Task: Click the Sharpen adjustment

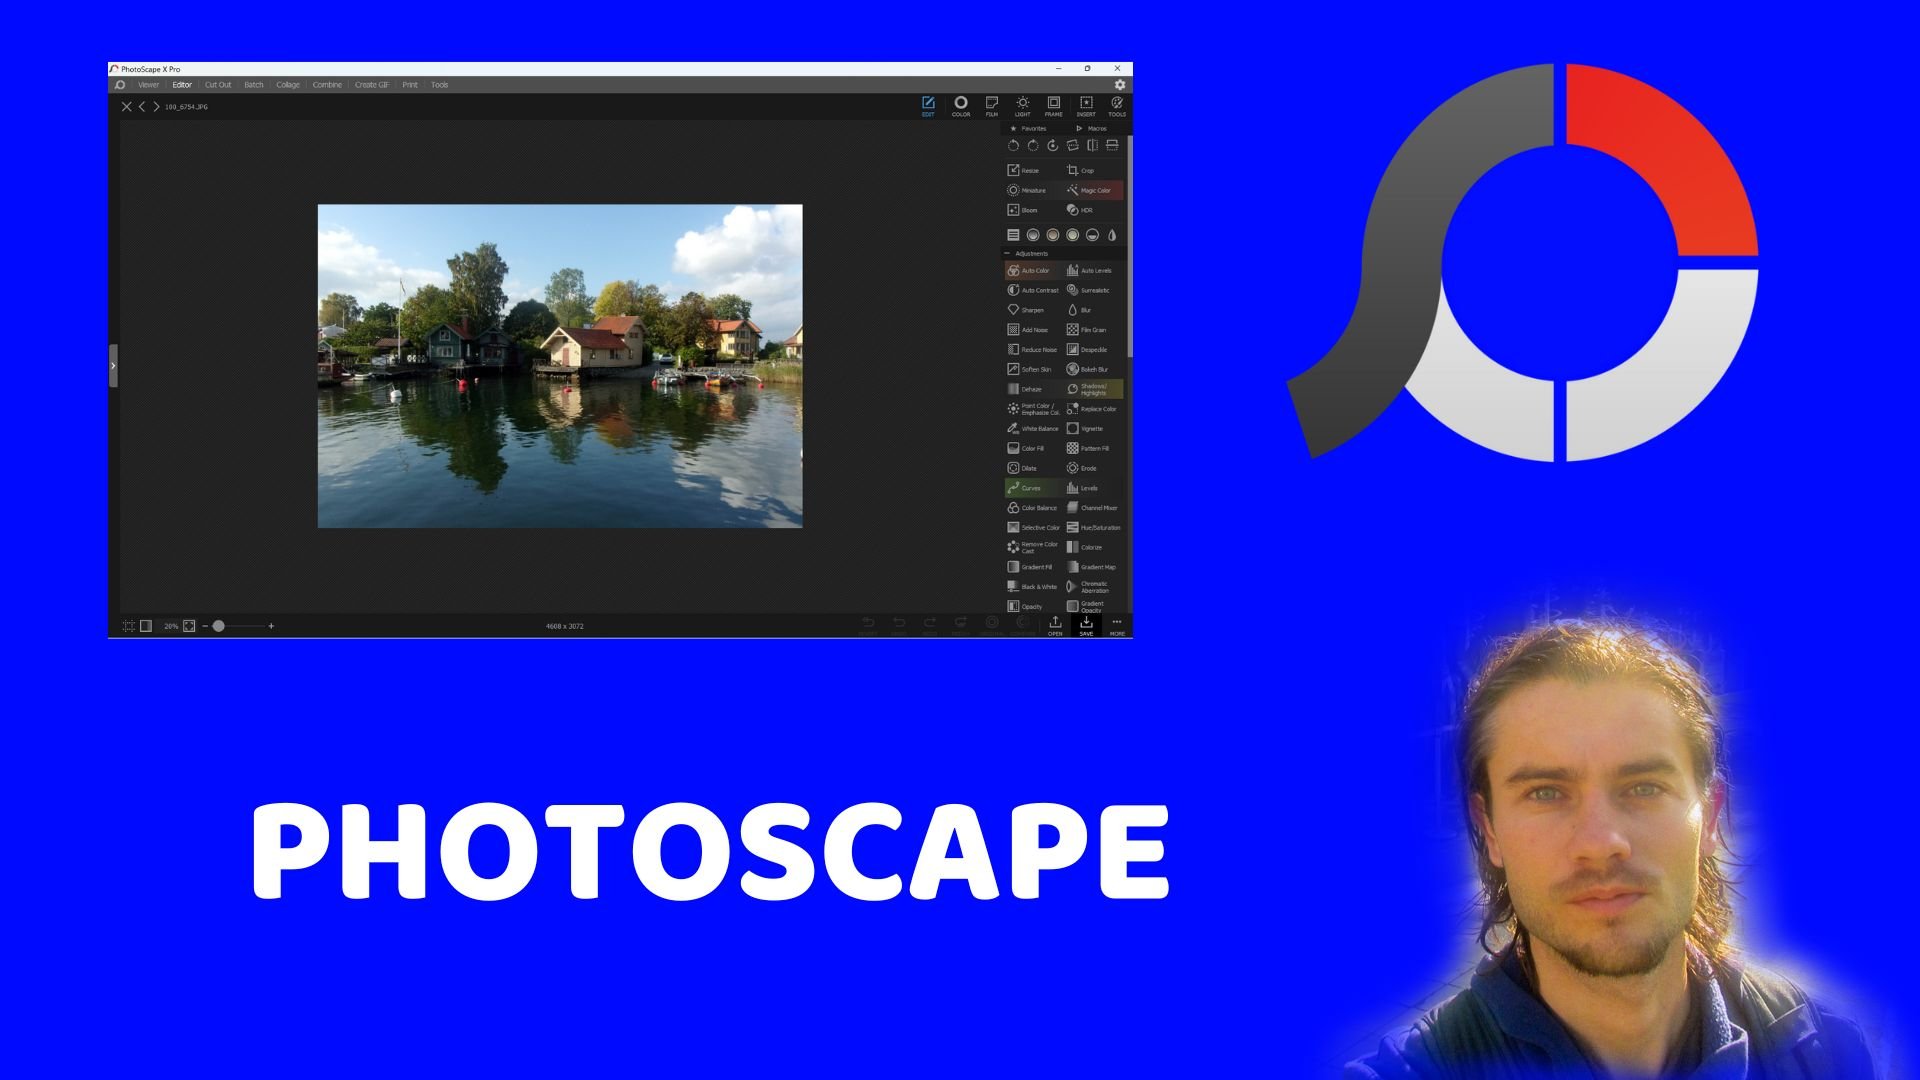Action: [1026, 310]
